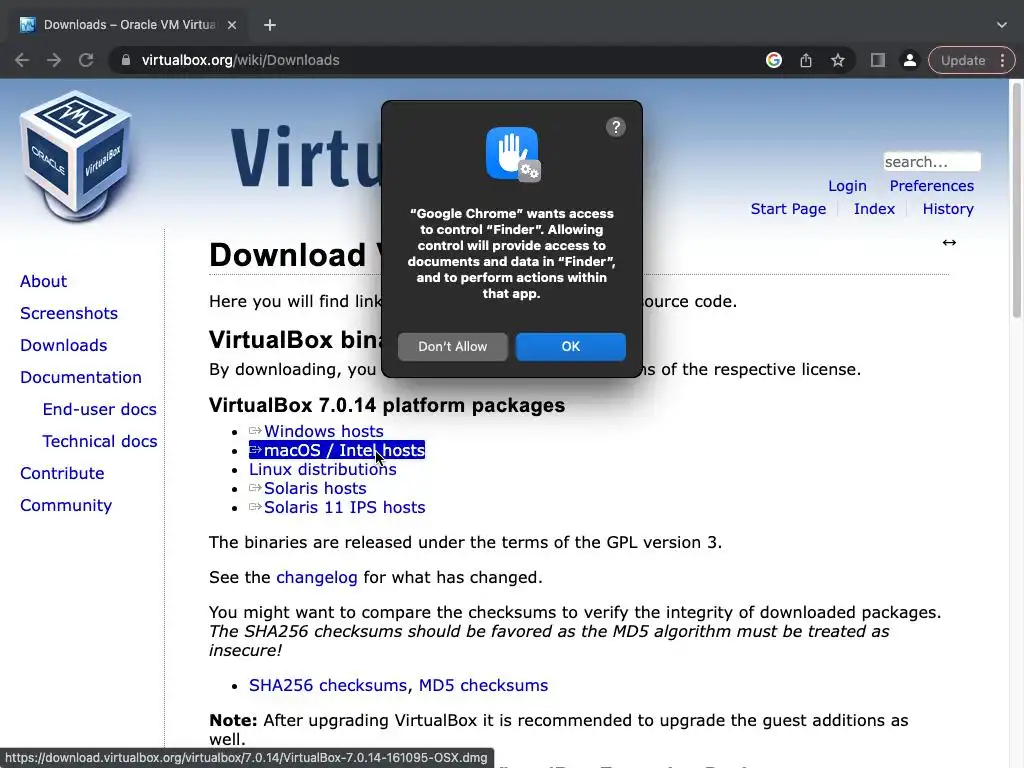The height and width of the screenshot is (768, 1024).
Task: Click the page vertical scrollbar
Action: tap(1016, 199)
